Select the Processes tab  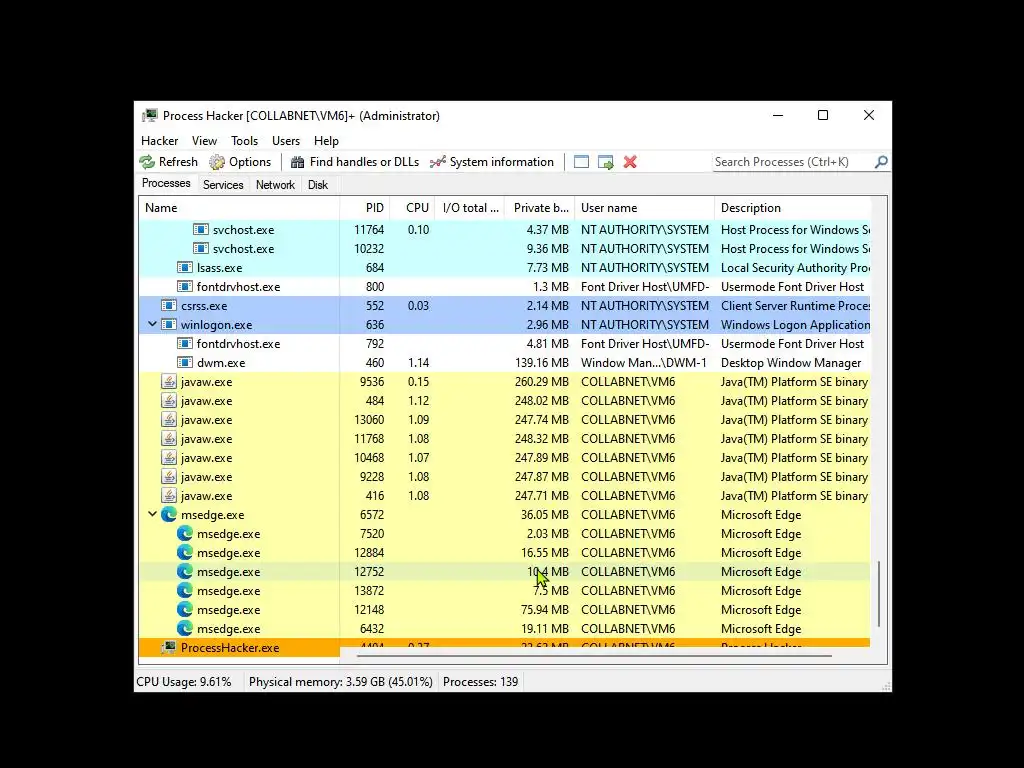(x=166, y=184)
